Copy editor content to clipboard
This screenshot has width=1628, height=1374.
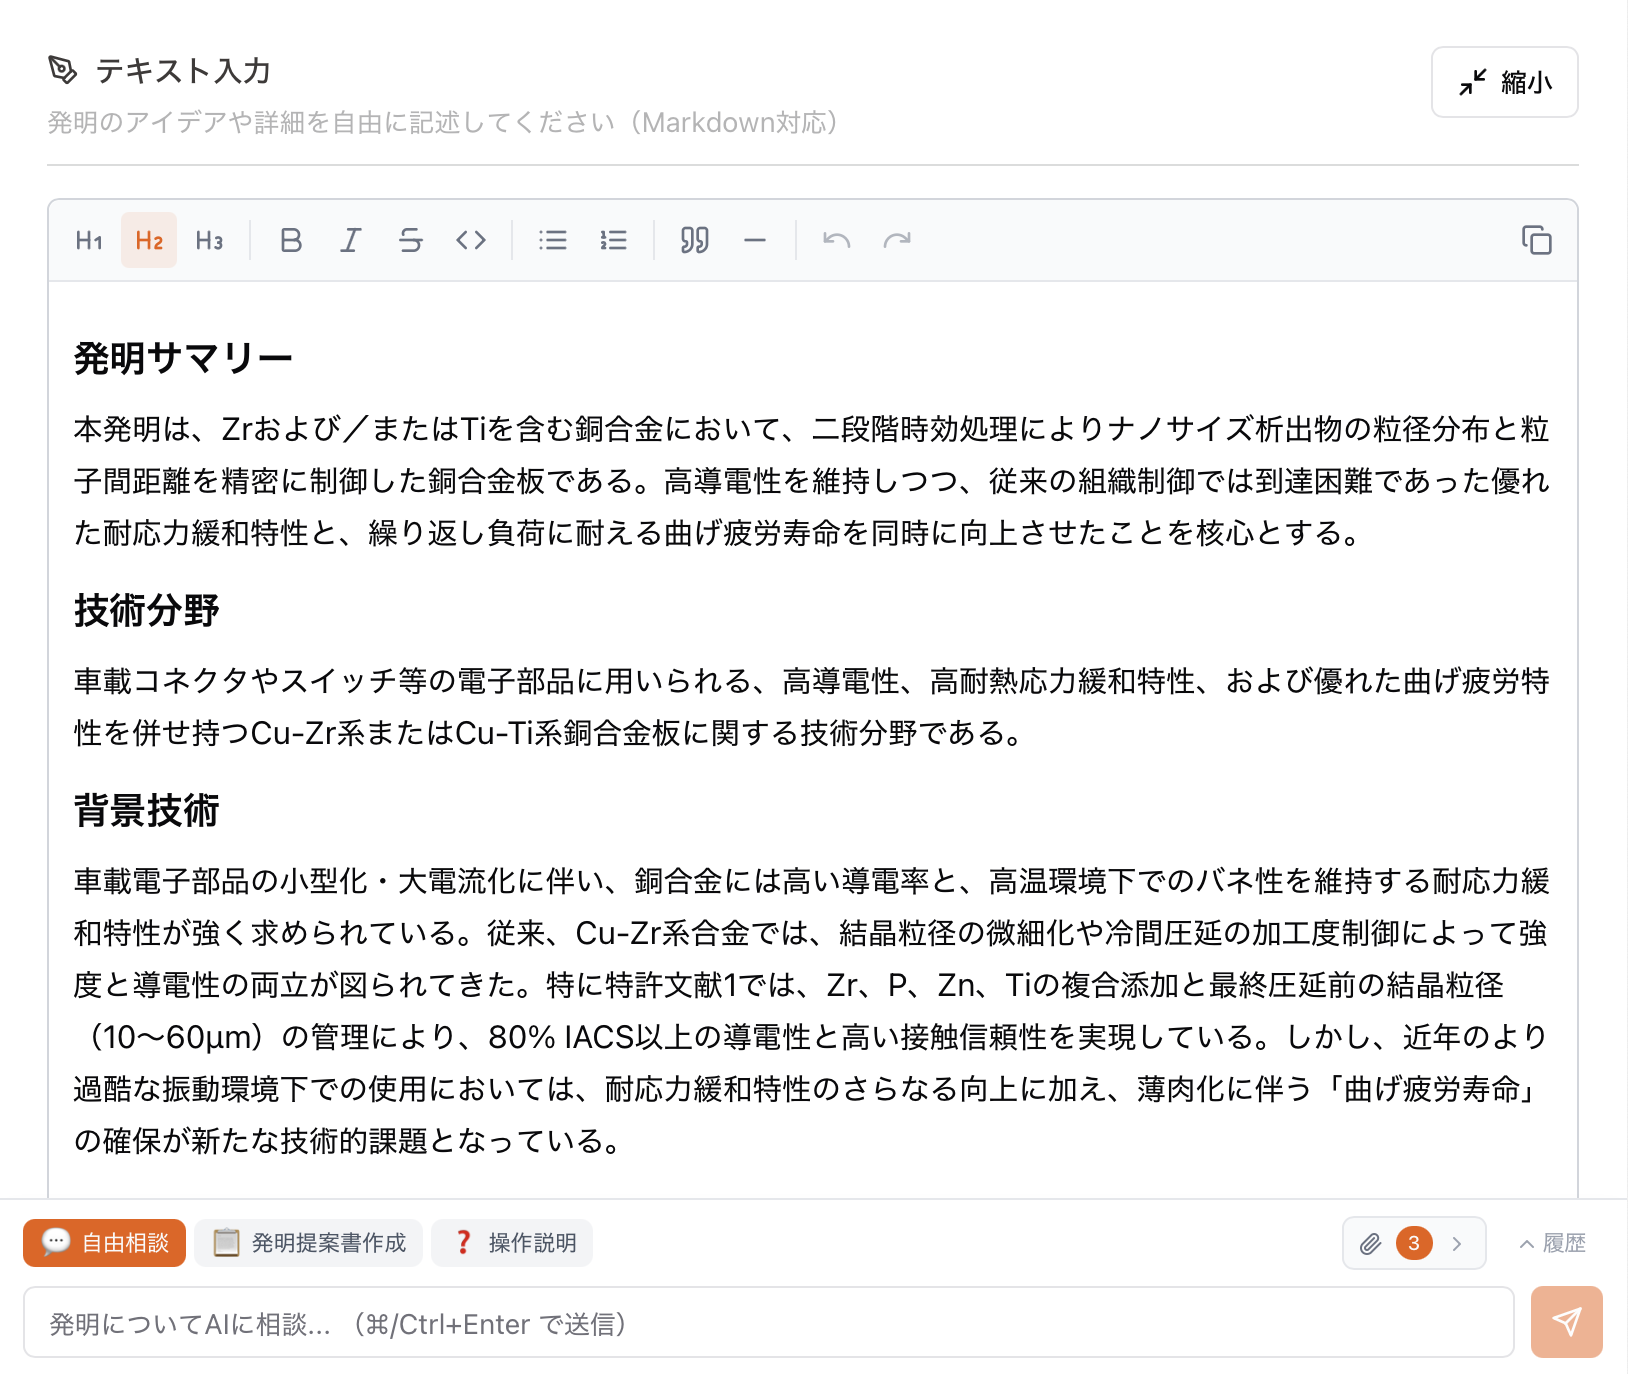1536,240
